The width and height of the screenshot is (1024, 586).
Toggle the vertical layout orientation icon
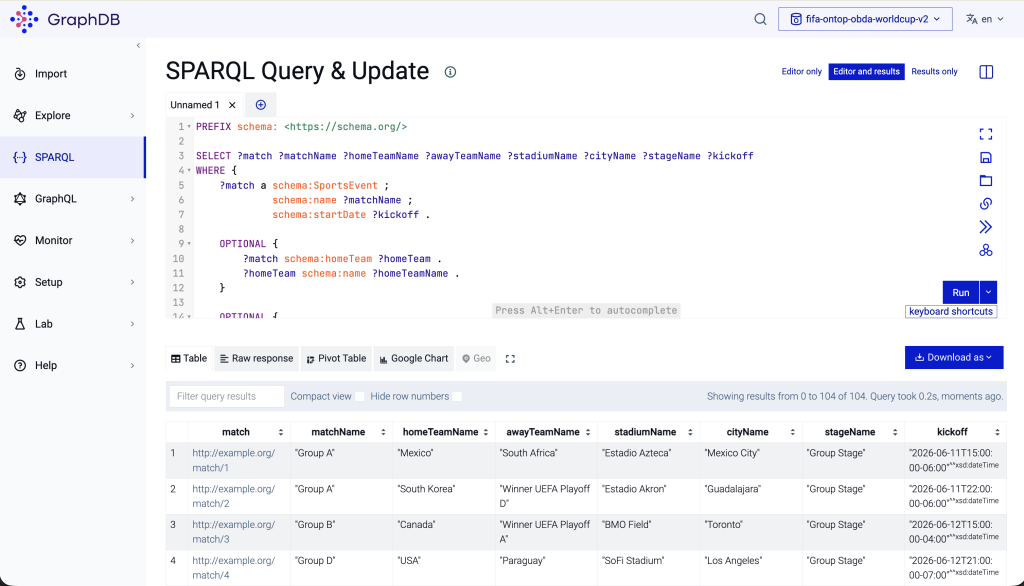point(986,72)
